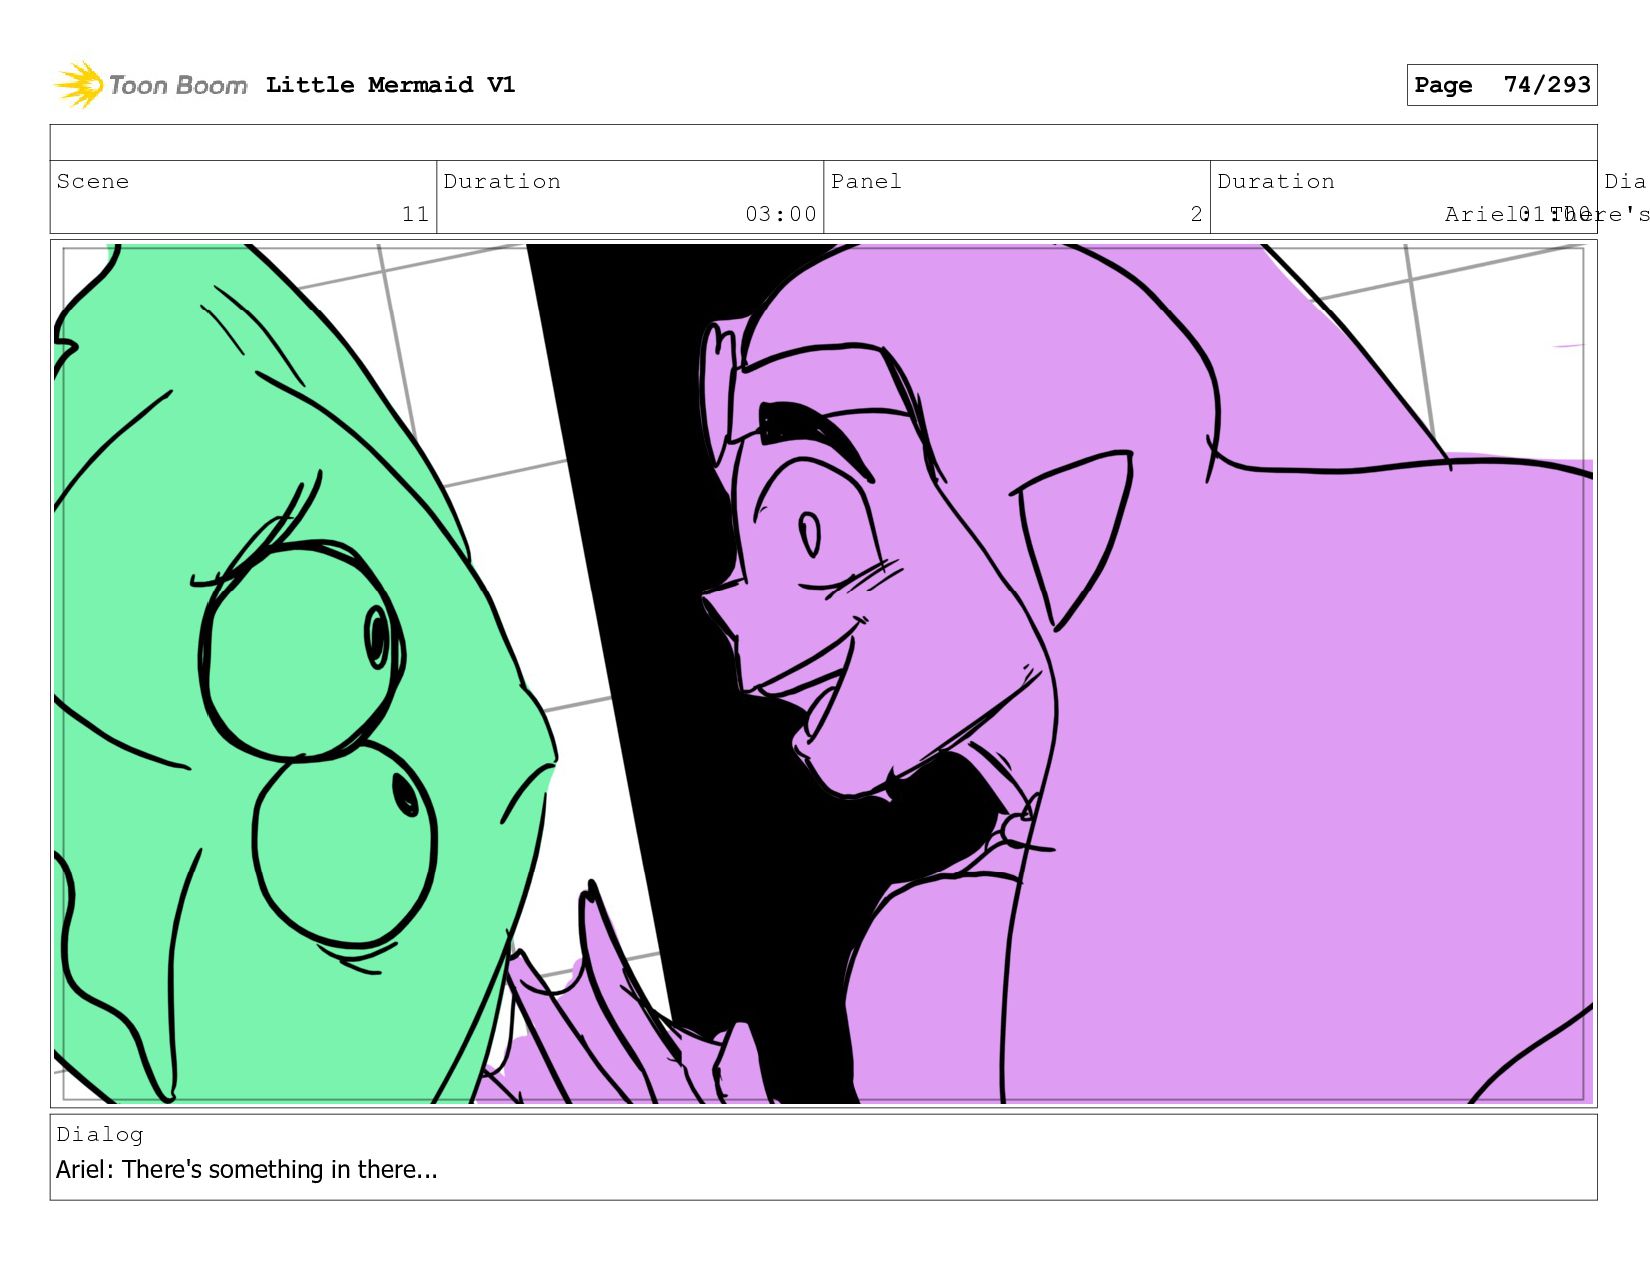The image size is (1650, 1275).
Task: Click the 'Panel' header label
Action: 866,181
